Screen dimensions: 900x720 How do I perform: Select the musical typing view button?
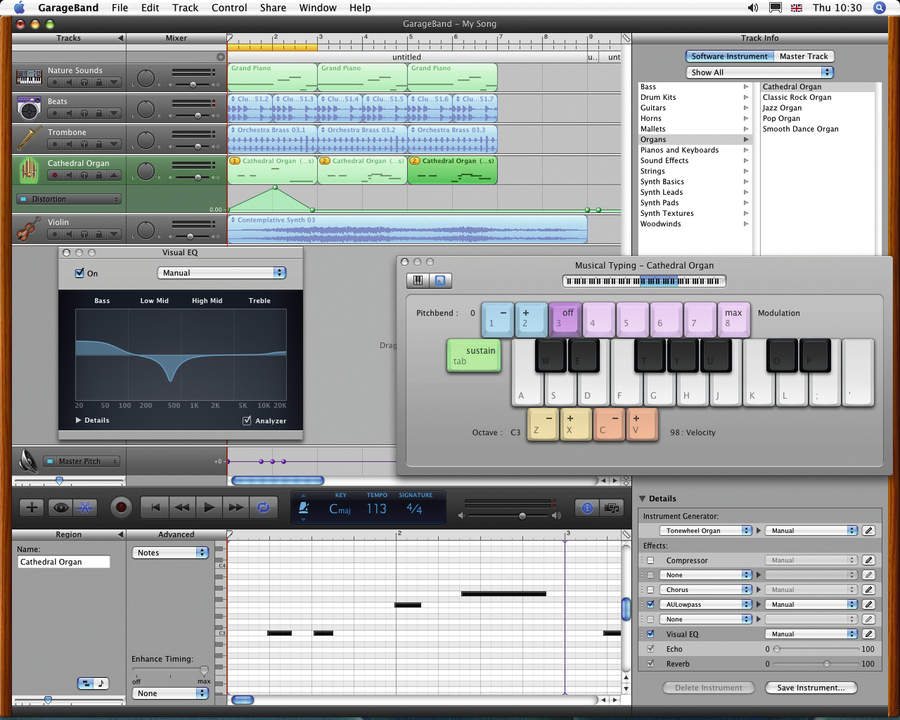[440, 280]
